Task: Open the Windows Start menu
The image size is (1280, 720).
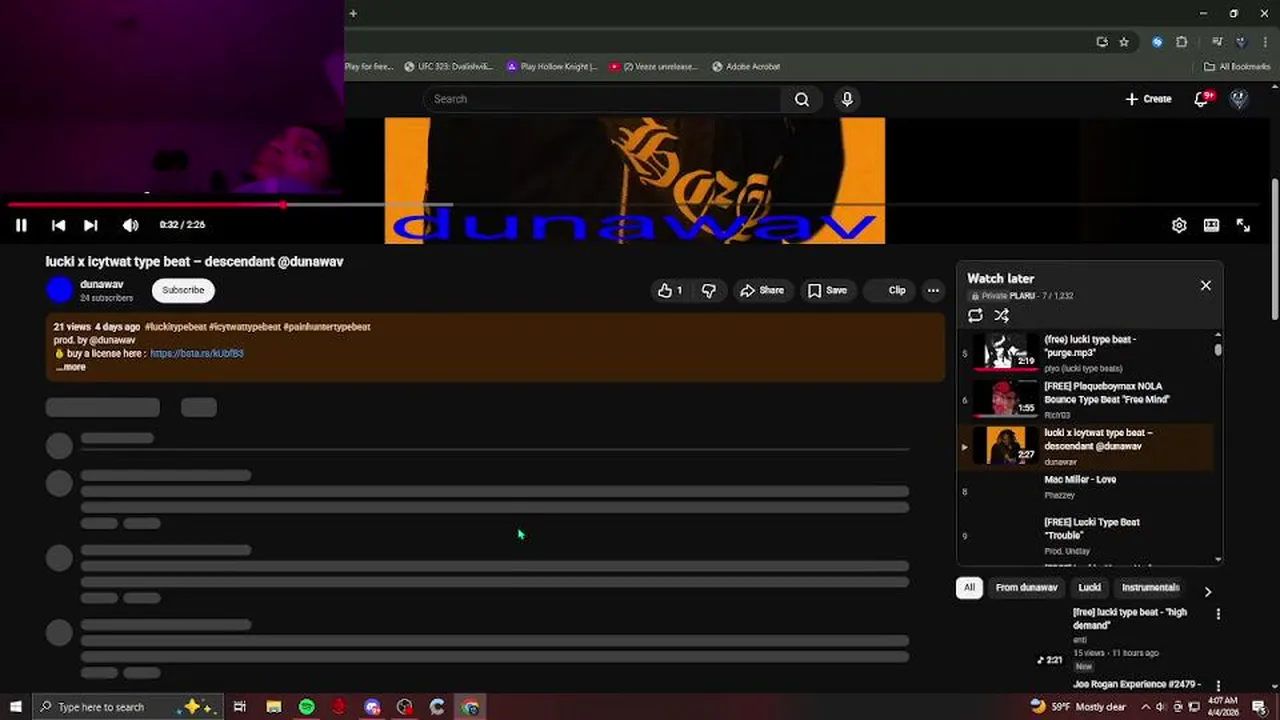Action: pyautogui.click(x=16, y=707)
